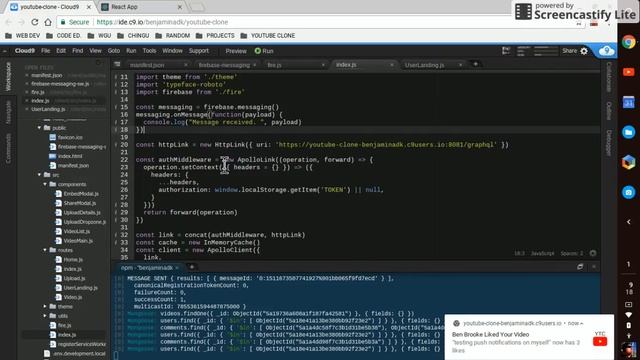The height and width of the screenshot is (360, 640).
Task: Open EmbedModal.js in the file tree
Action: (81, 194)
